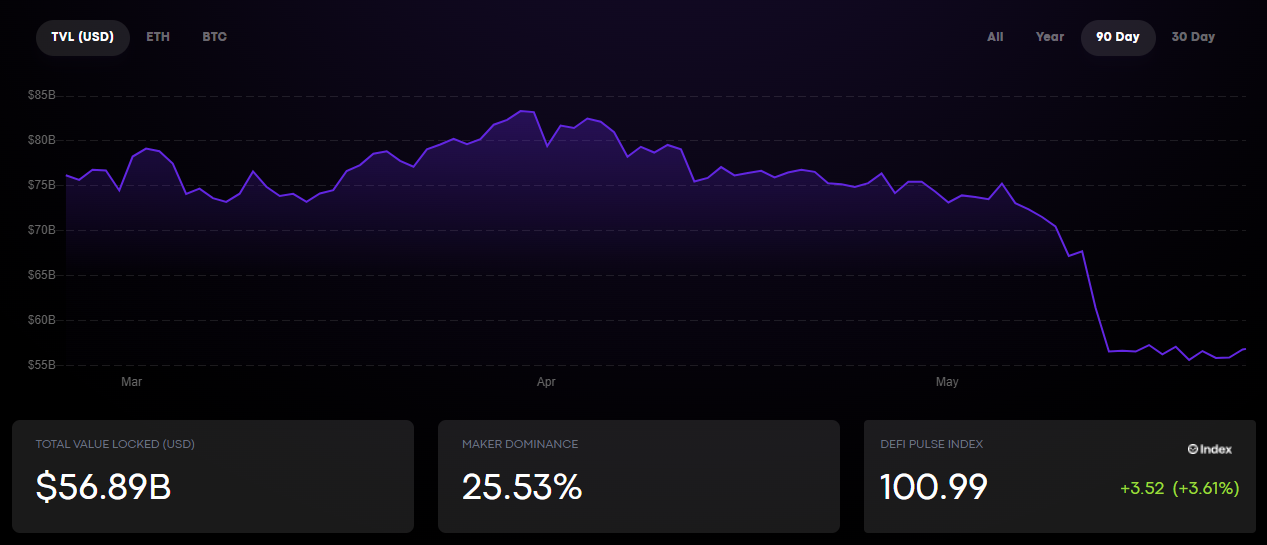Show All time range
The height and width of the screenshot is (545, 1267).
(x=995, y=37)
